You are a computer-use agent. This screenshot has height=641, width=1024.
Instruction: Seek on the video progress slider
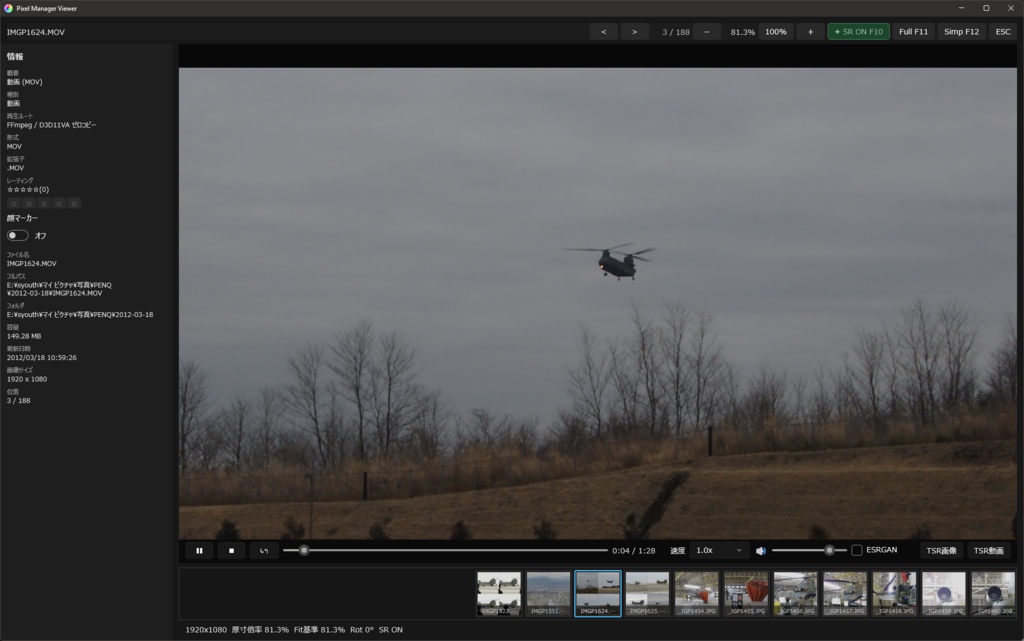[x=445, y=550]
